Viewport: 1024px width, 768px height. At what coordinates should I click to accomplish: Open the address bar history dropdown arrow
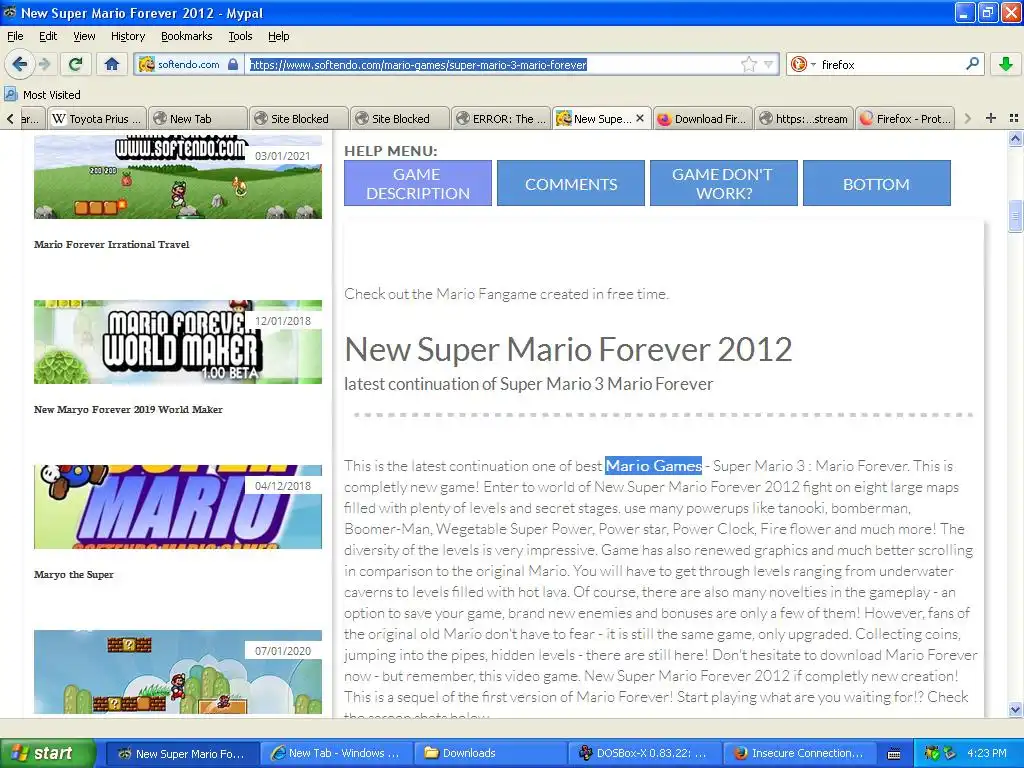[769, 64]
